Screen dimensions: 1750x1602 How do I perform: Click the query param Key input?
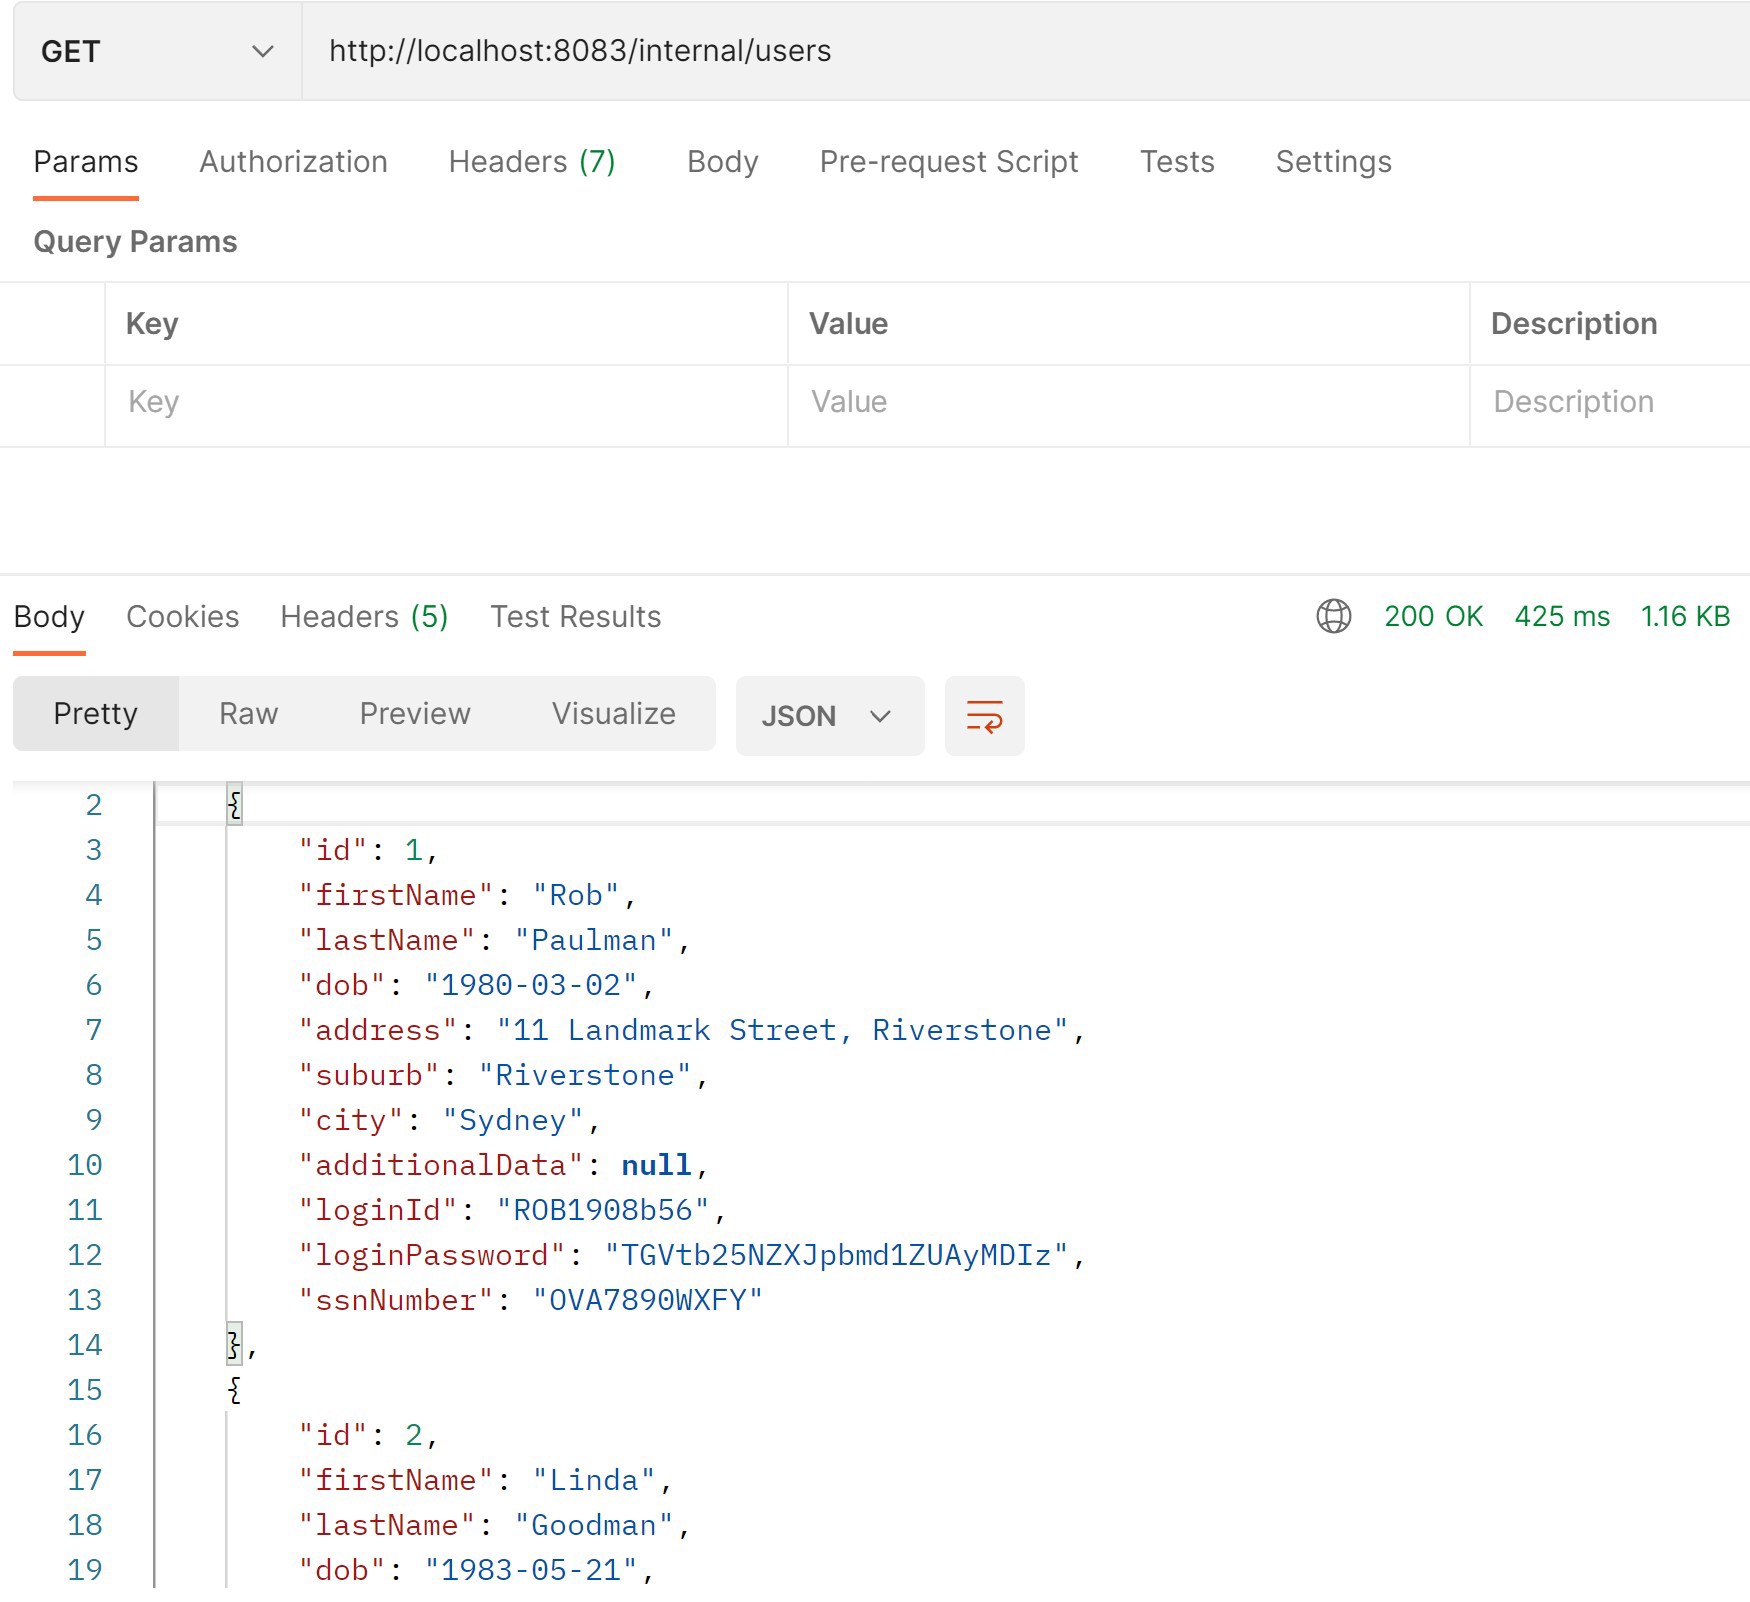tap(446, 402)
